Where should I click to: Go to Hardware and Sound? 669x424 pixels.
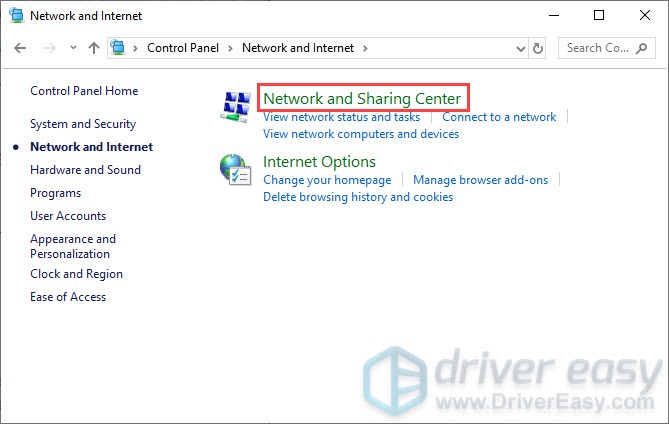pos(85,170)
